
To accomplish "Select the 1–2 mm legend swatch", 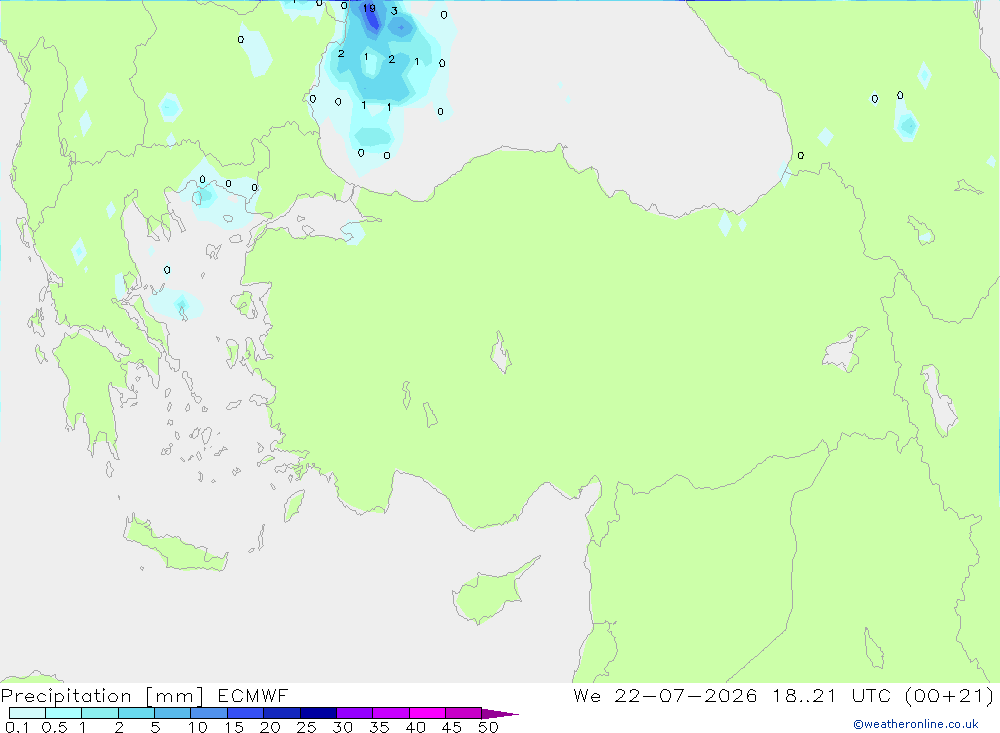I will pos(99,713).
